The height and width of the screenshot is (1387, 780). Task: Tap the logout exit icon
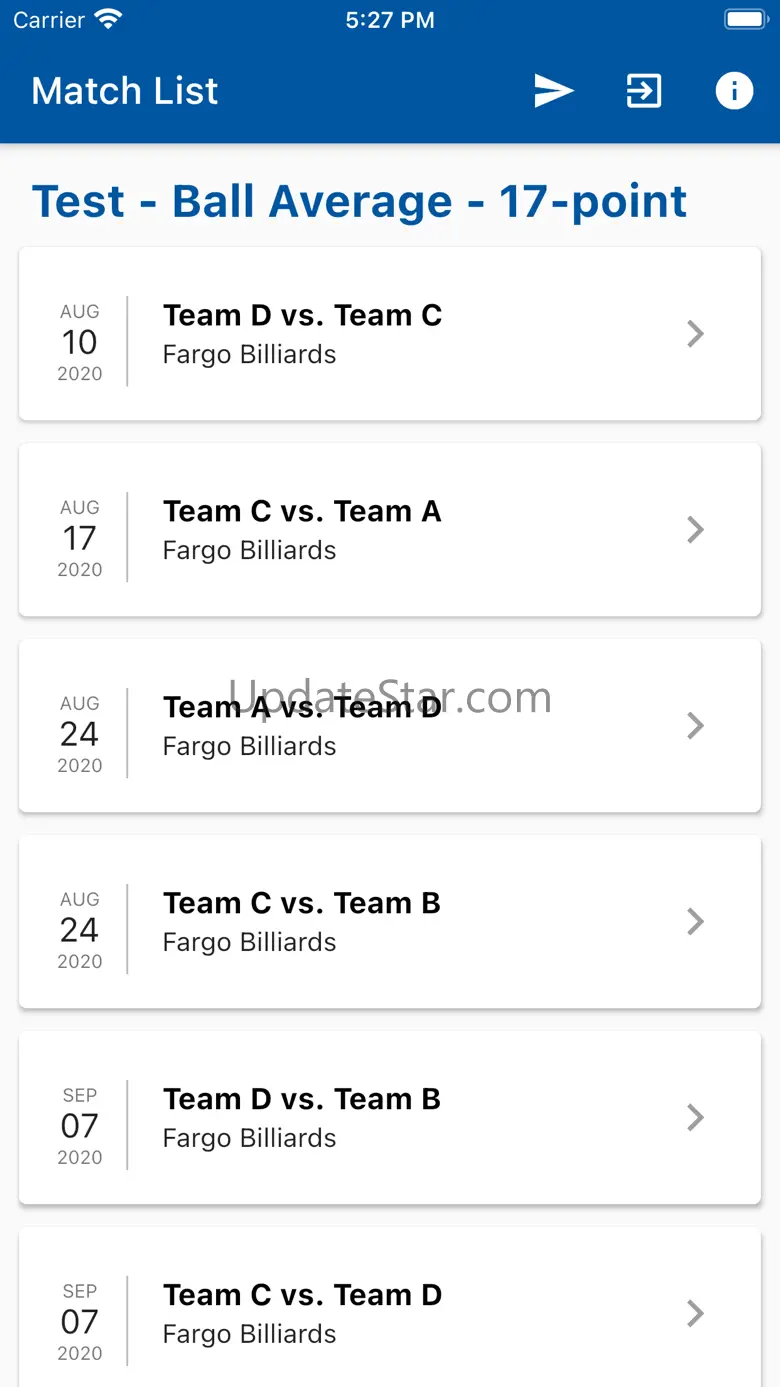click(643, 91)
